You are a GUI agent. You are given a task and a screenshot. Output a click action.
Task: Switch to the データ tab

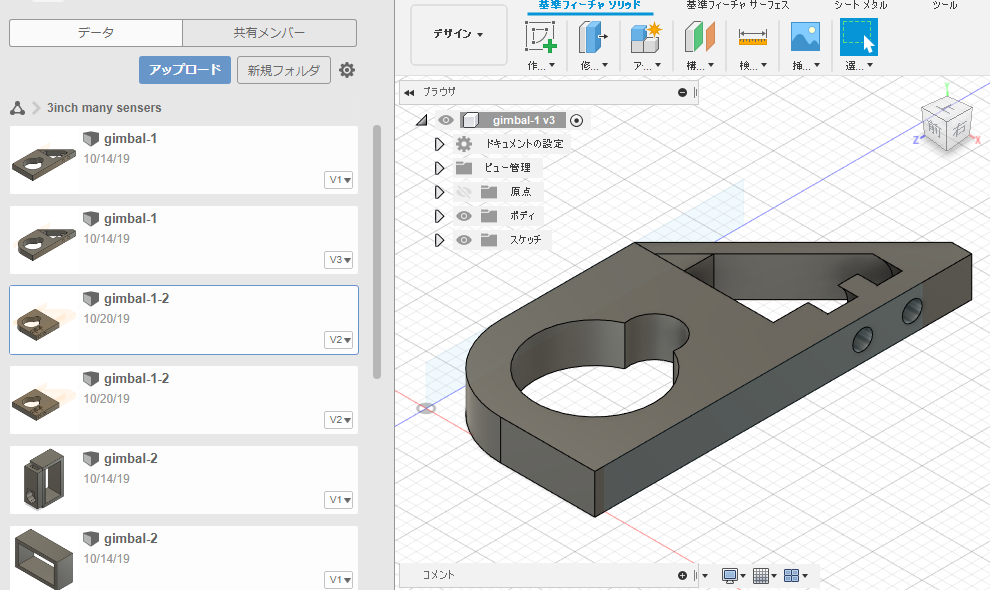(x=96, y=33)
